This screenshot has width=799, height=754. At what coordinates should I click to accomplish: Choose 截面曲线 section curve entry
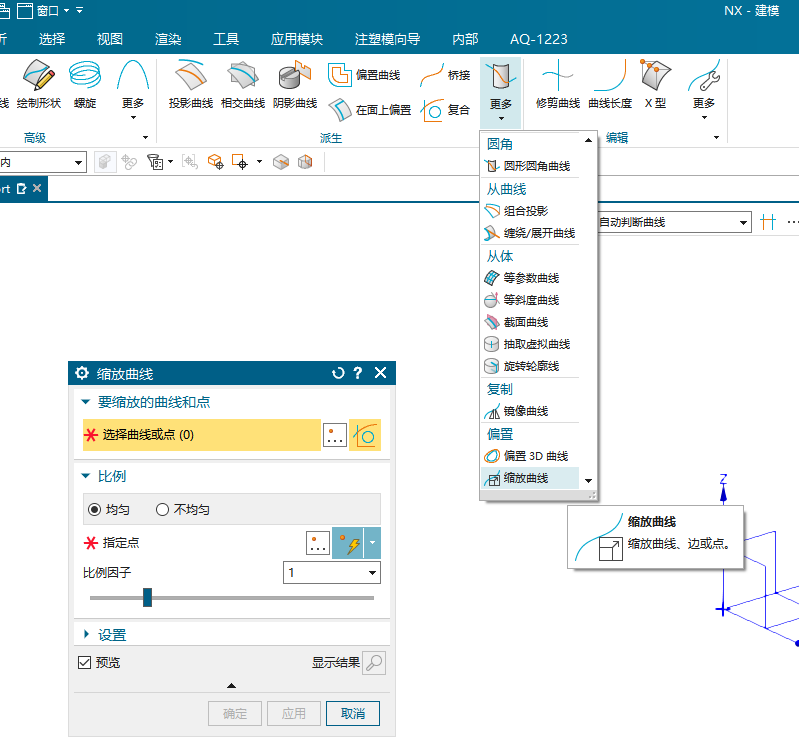(530, 322)
